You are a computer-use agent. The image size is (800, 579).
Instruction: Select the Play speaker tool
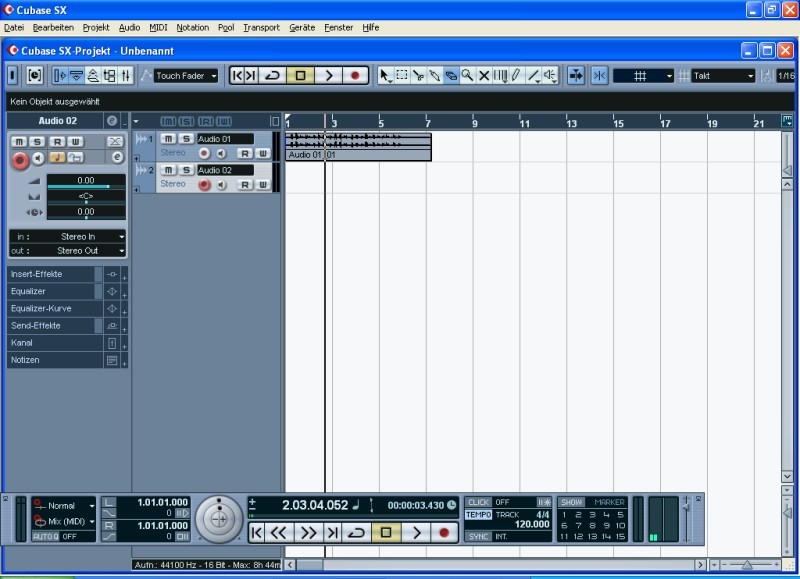click(x=550, y=76)
